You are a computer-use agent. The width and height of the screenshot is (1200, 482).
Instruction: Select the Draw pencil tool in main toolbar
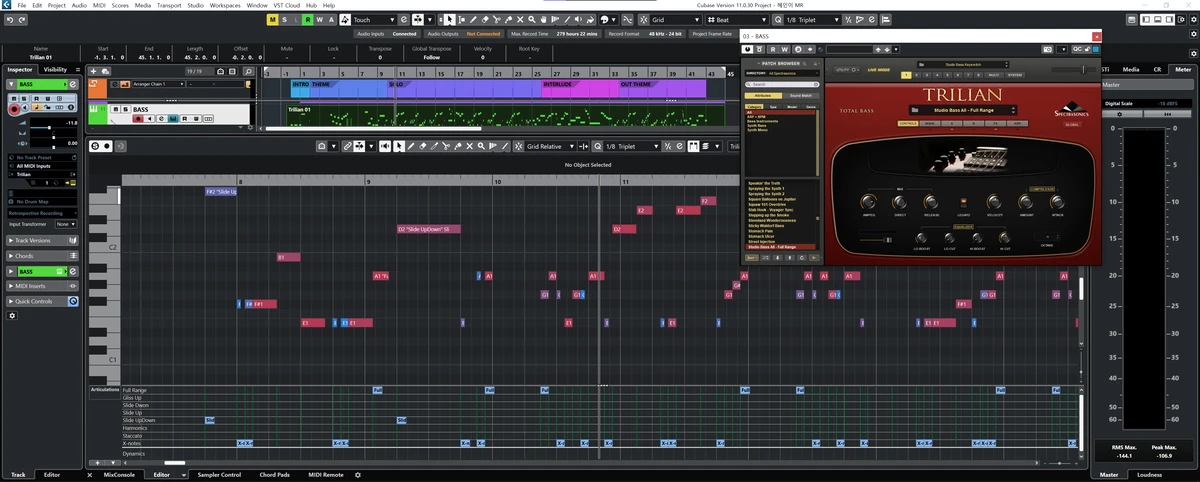[473, 19]
